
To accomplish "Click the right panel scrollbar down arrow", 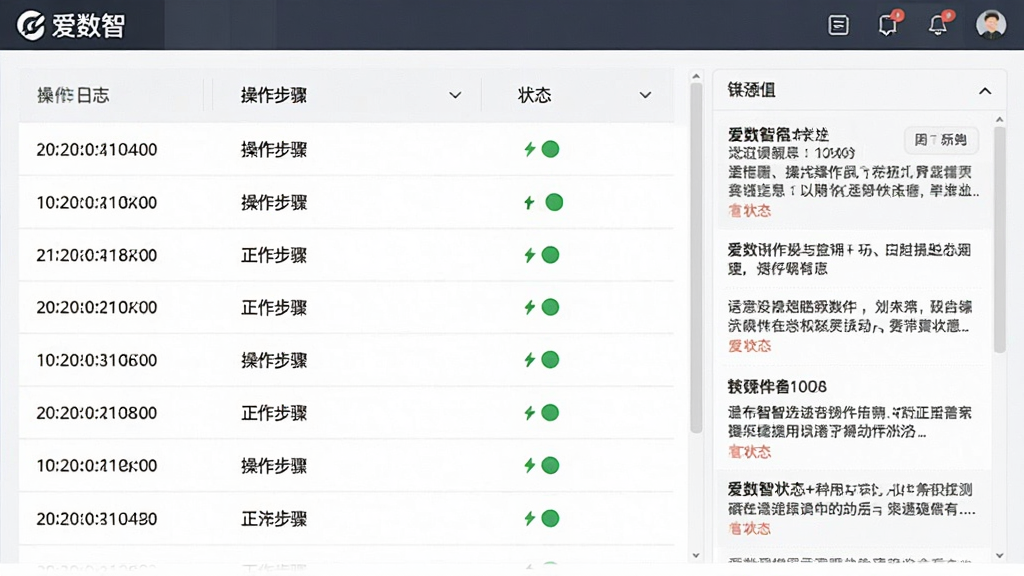I will pos(999,556).
